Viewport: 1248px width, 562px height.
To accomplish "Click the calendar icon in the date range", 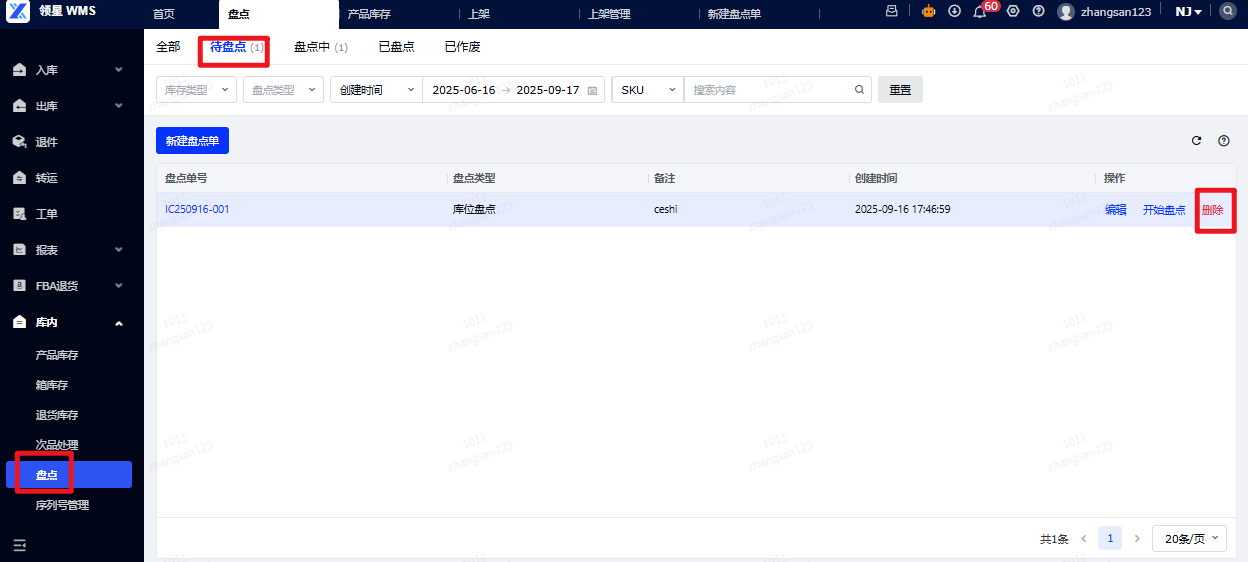I will [592, 90].
